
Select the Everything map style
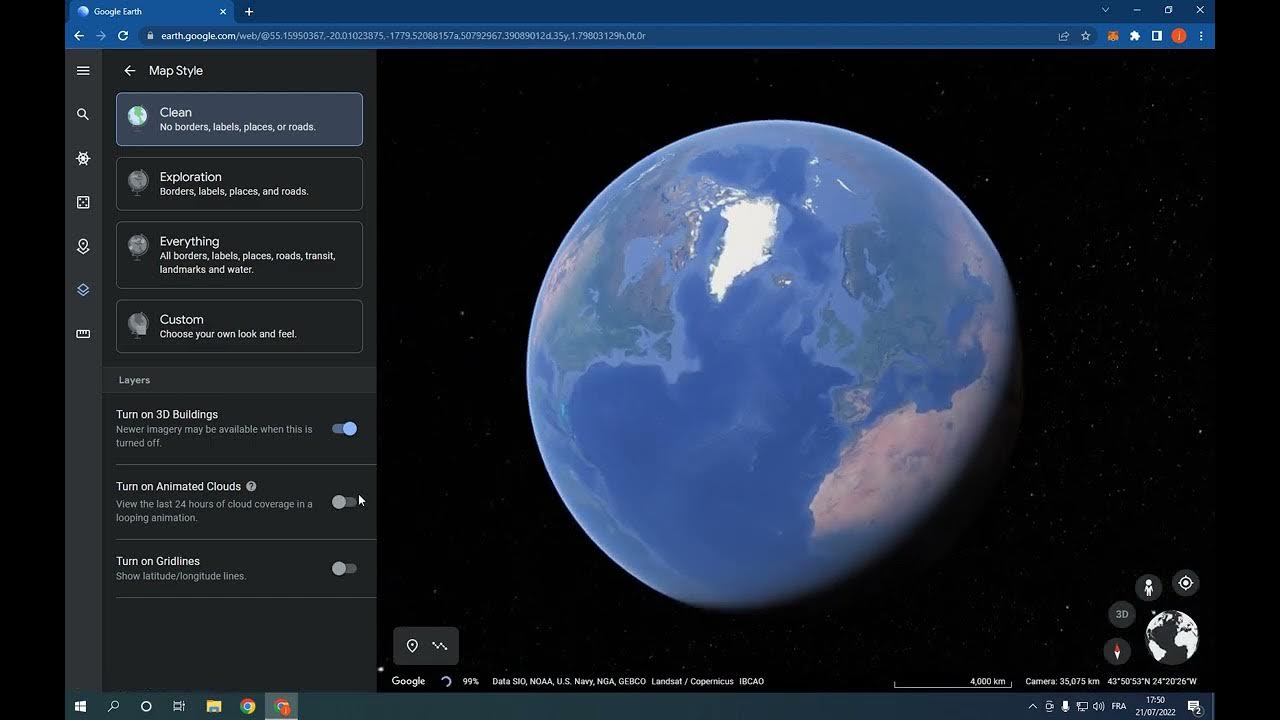click(x=239, y=255)
